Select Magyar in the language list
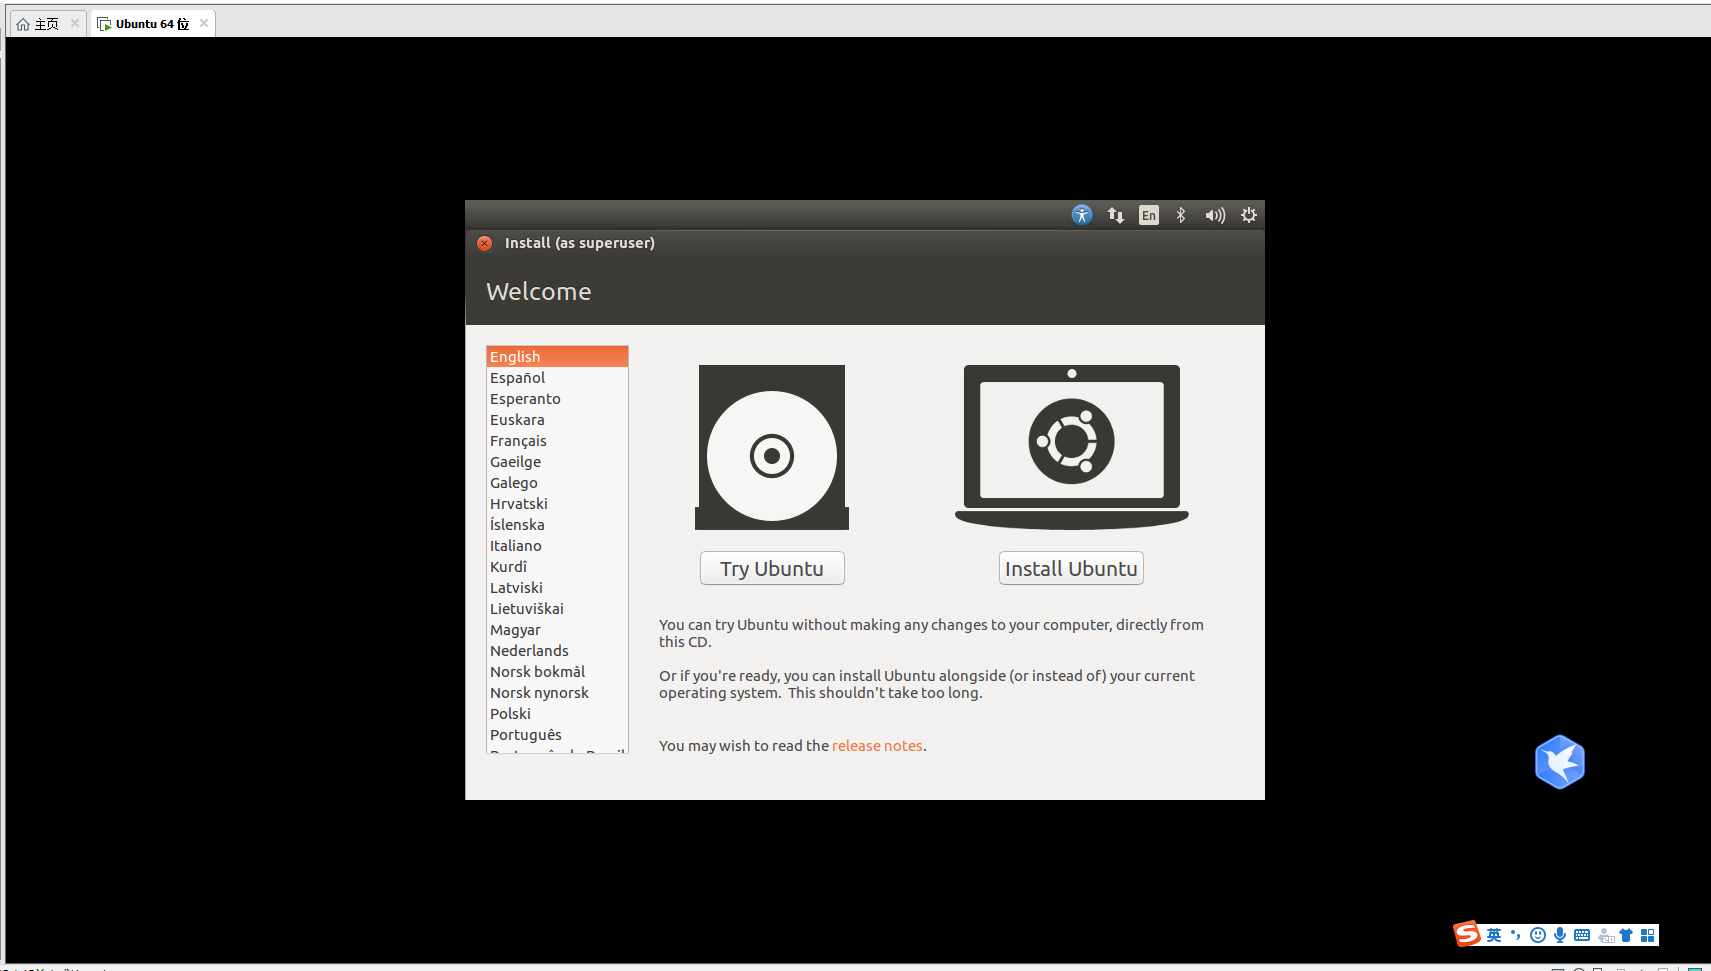 coord(557,630)
